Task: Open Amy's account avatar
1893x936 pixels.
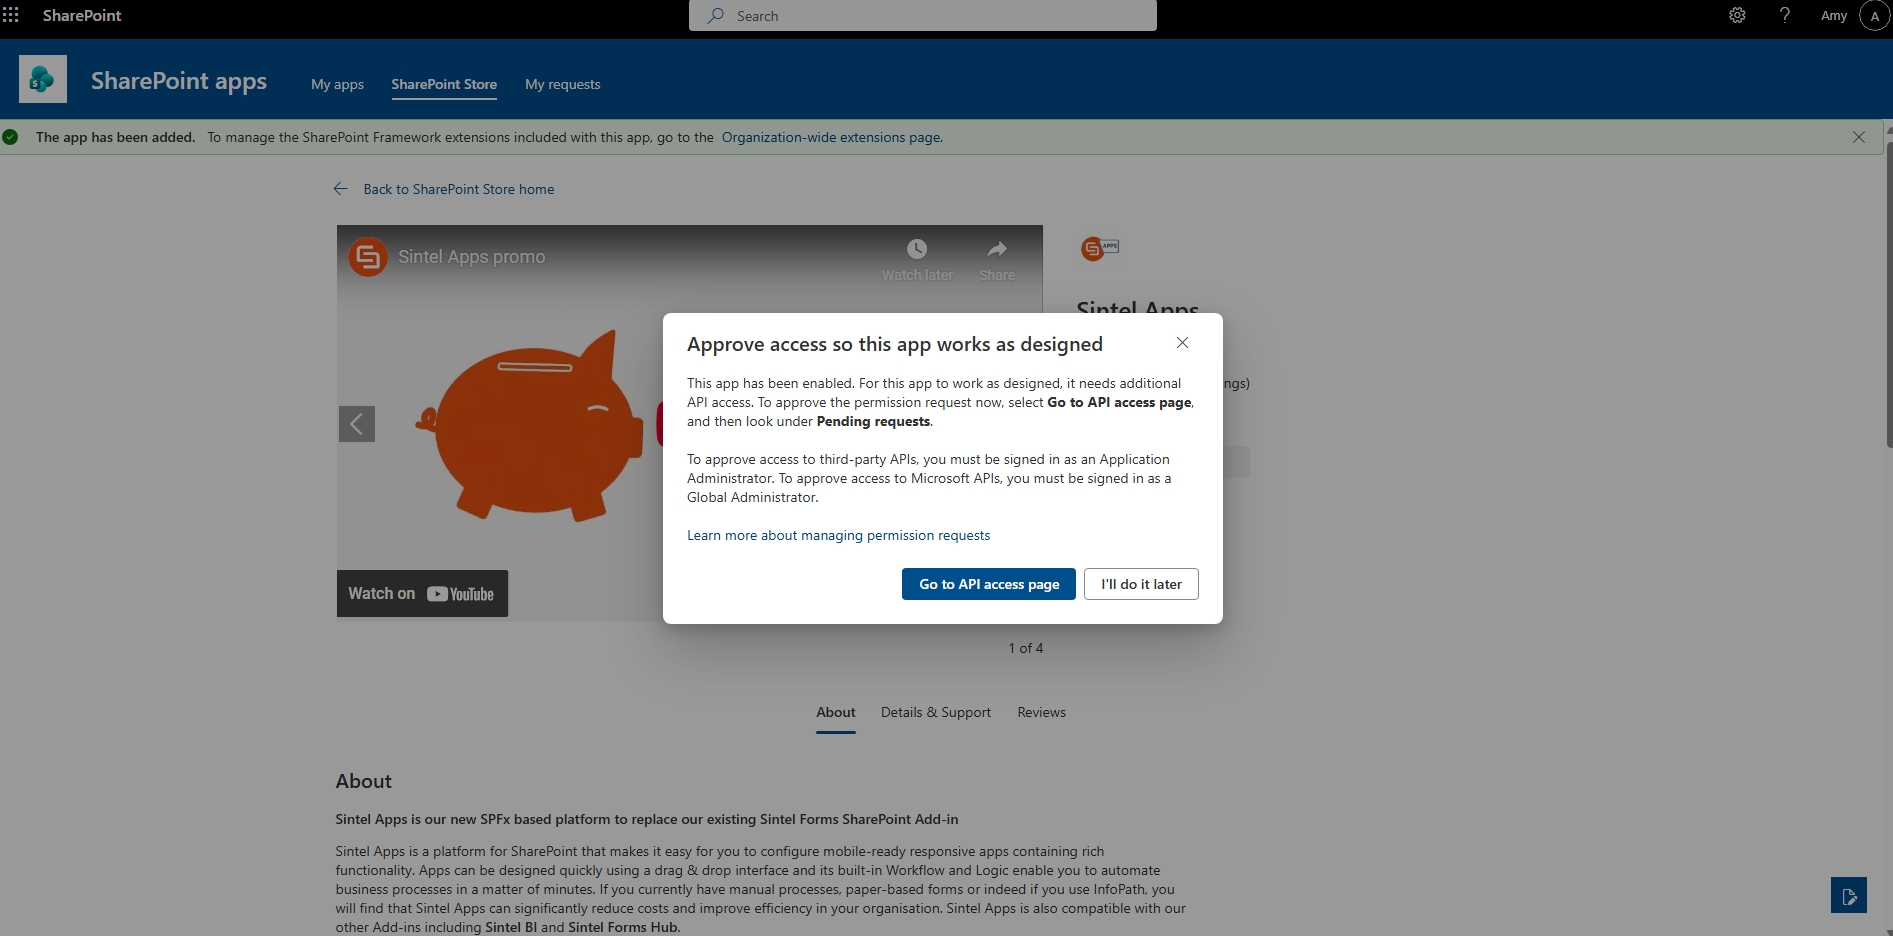Action: click(1874, 16)
